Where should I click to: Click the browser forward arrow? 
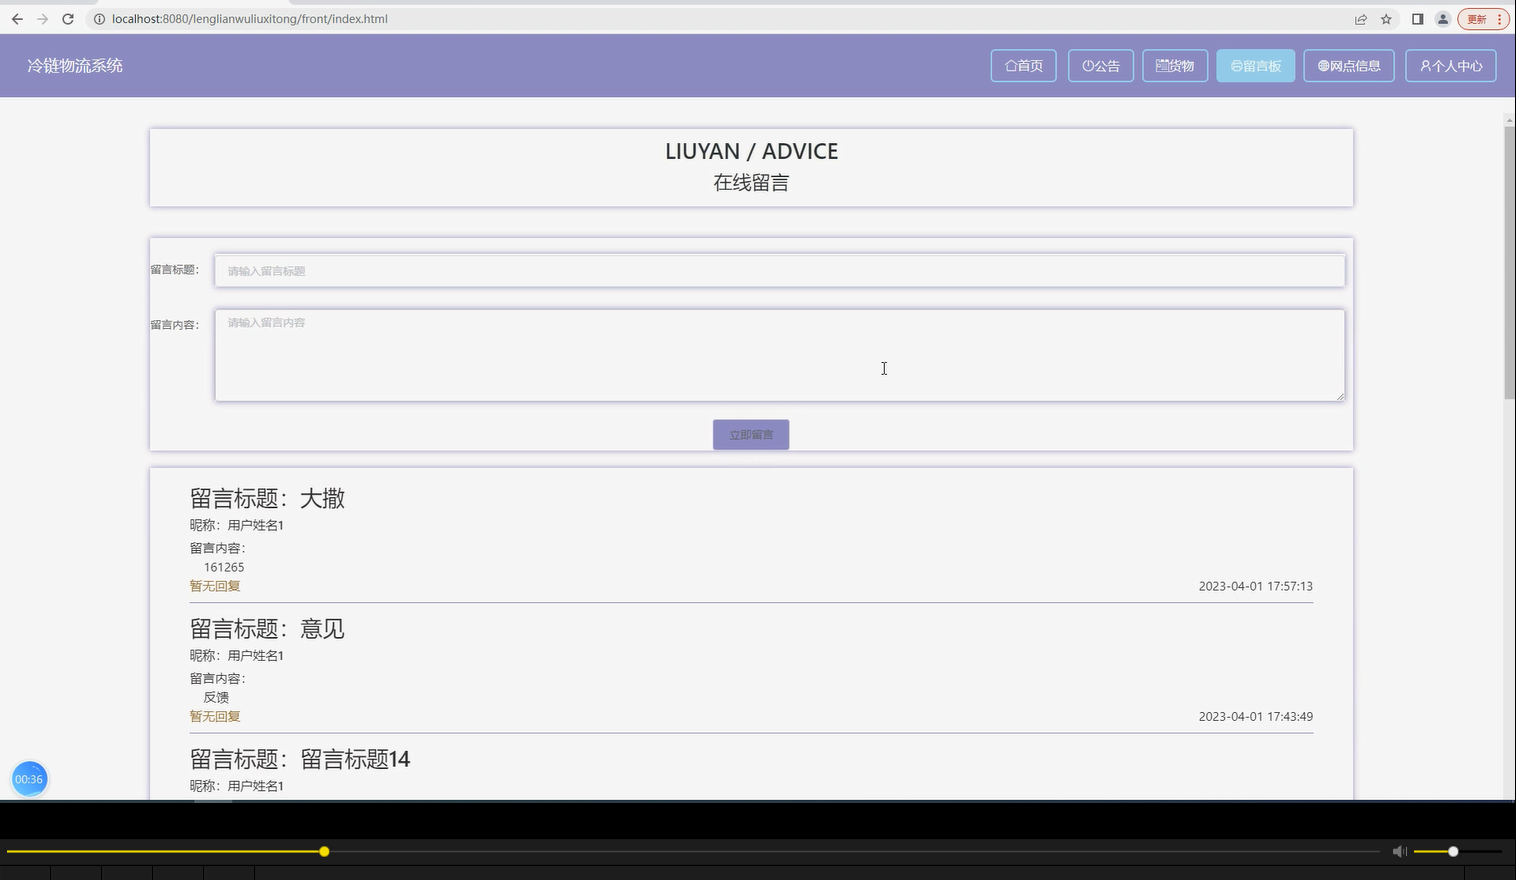[42, 19]
